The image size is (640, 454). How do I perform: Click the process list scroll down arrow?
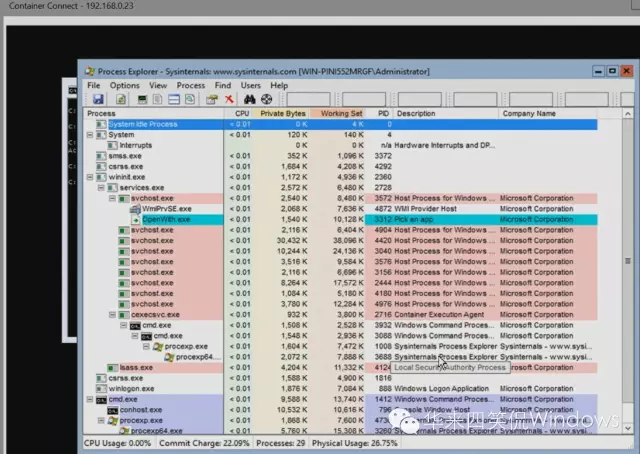pos(628,428)
